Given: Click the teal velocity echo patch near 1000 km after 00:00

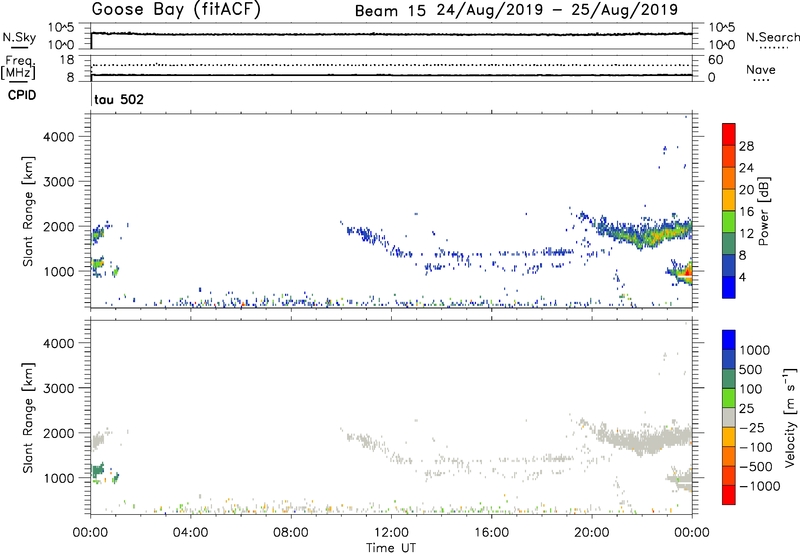Looking at the screenshot, I should (97, 470).
